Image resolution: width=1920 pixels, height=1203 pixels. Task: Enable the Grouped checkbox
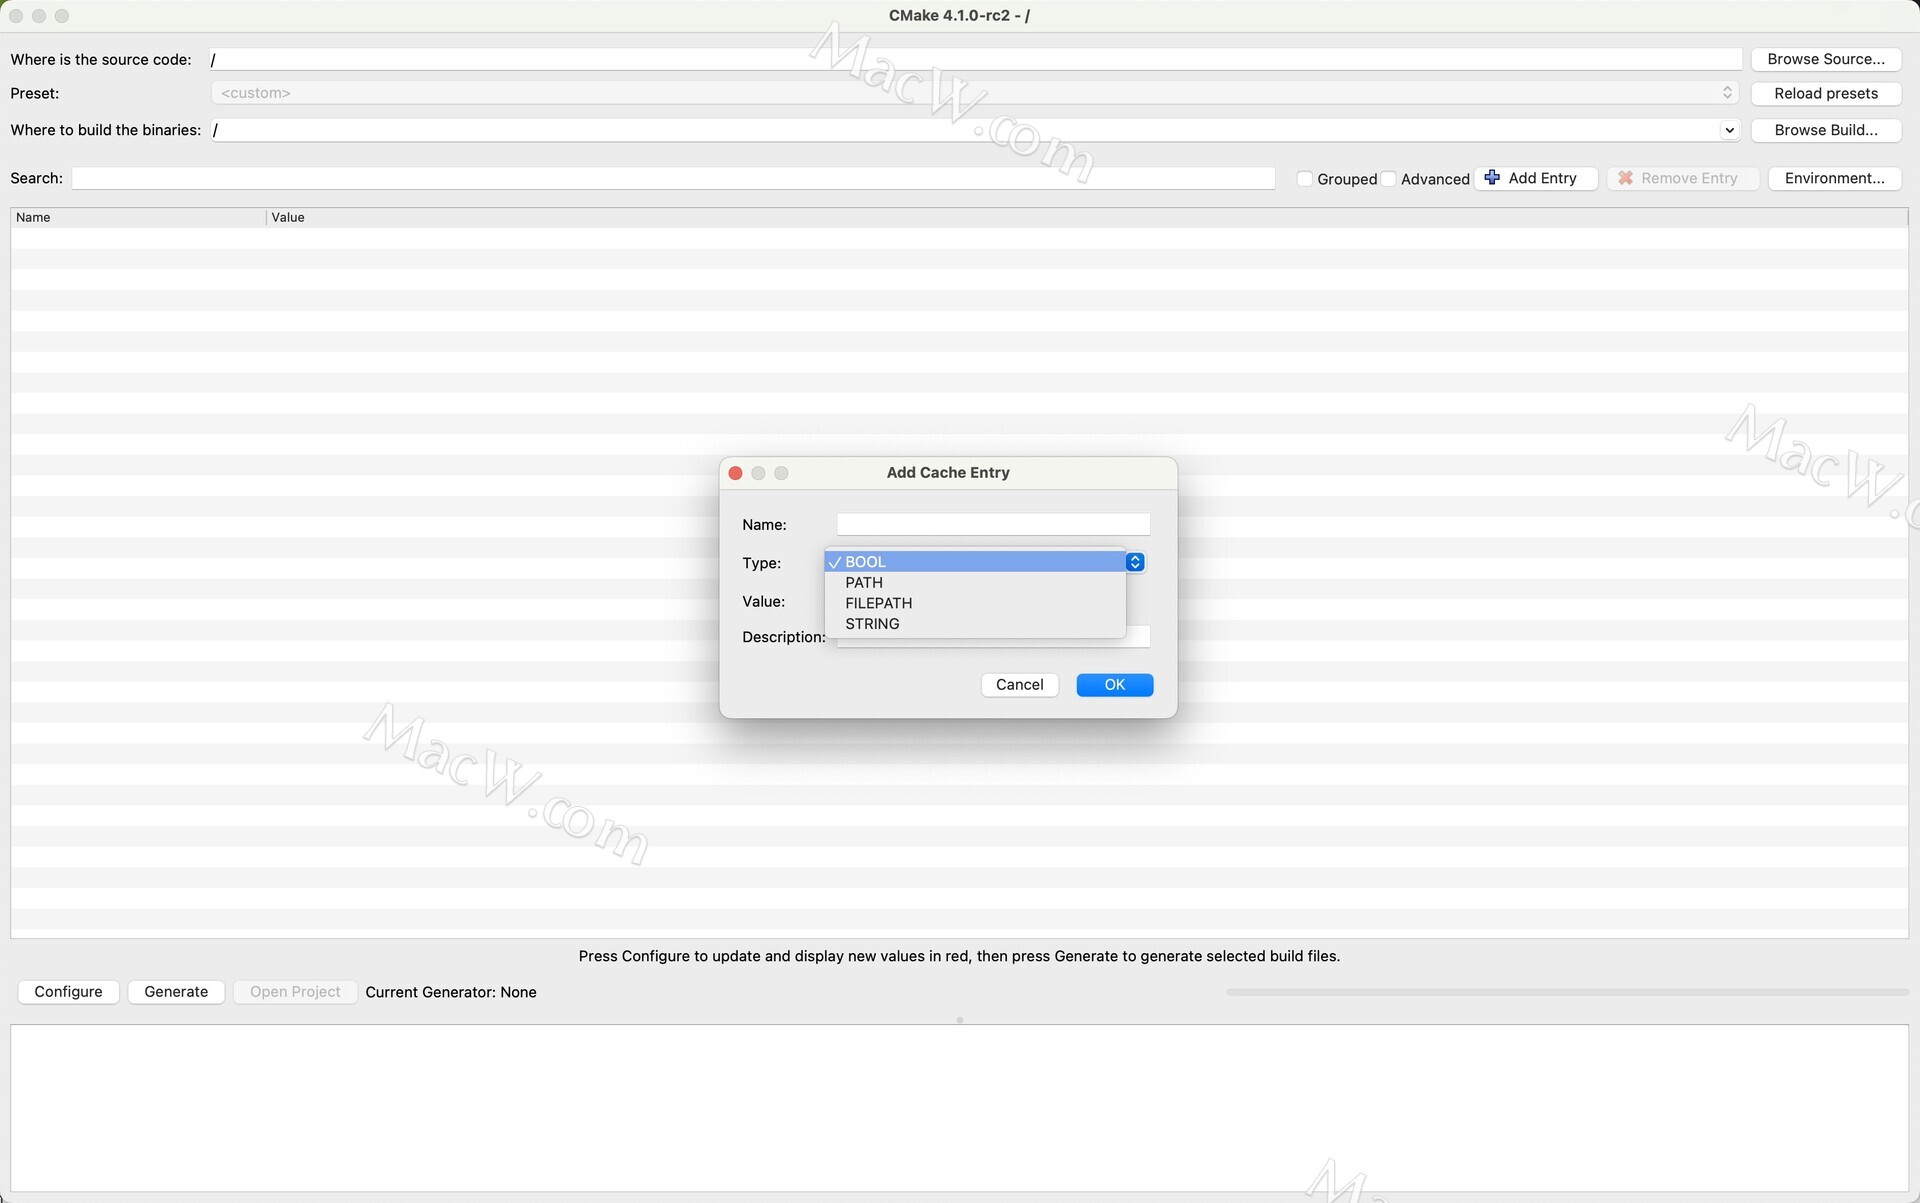click(x=1304, y=178)
